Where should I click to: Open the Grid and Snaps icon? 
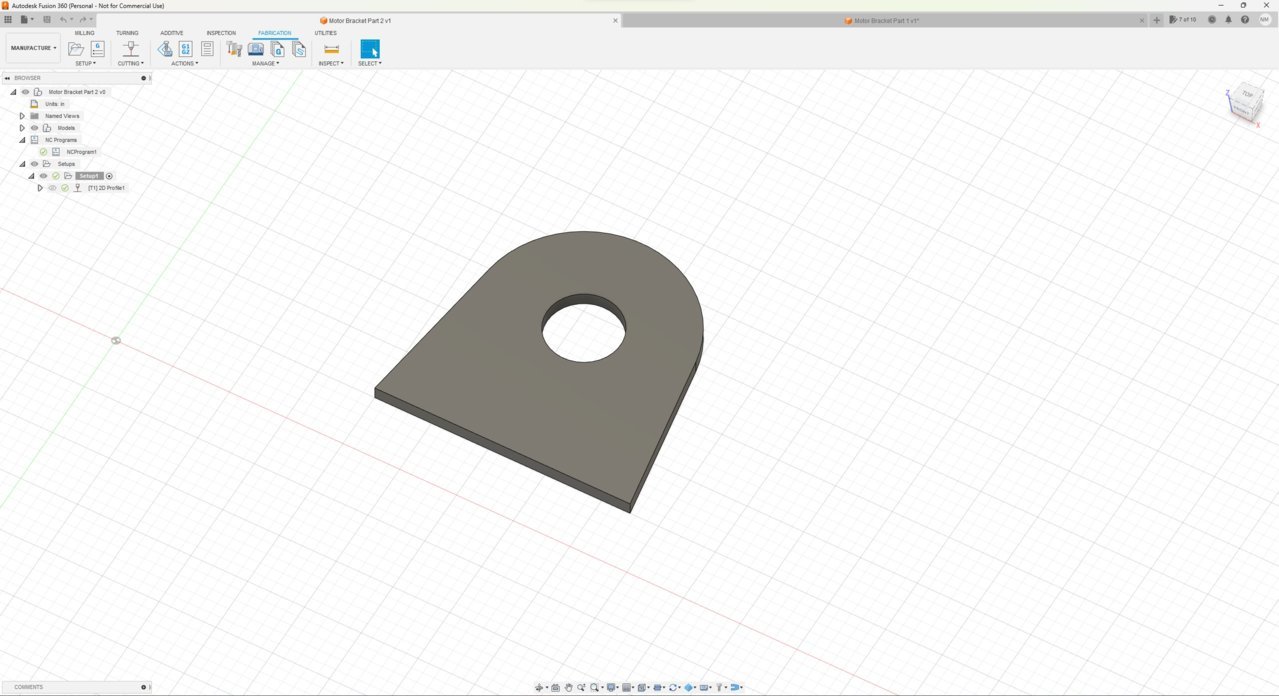[x=627, y=687]
